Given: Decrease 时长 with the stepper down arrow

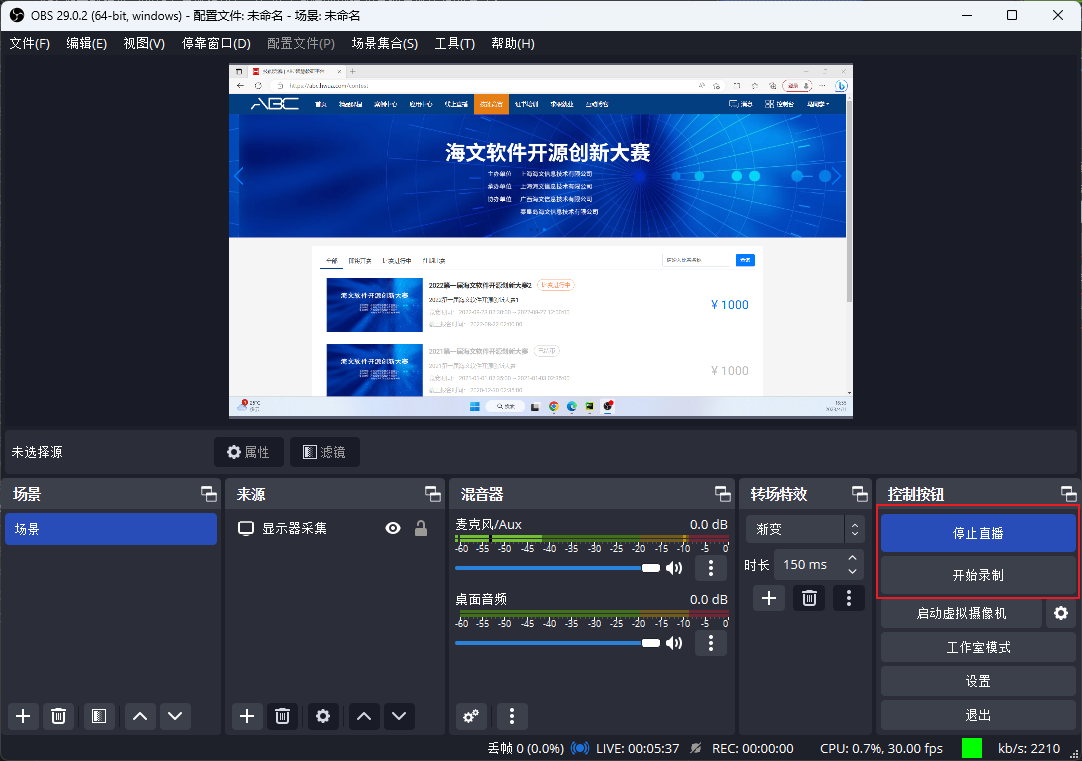Looking at the screenshot, I should [853, 572].
